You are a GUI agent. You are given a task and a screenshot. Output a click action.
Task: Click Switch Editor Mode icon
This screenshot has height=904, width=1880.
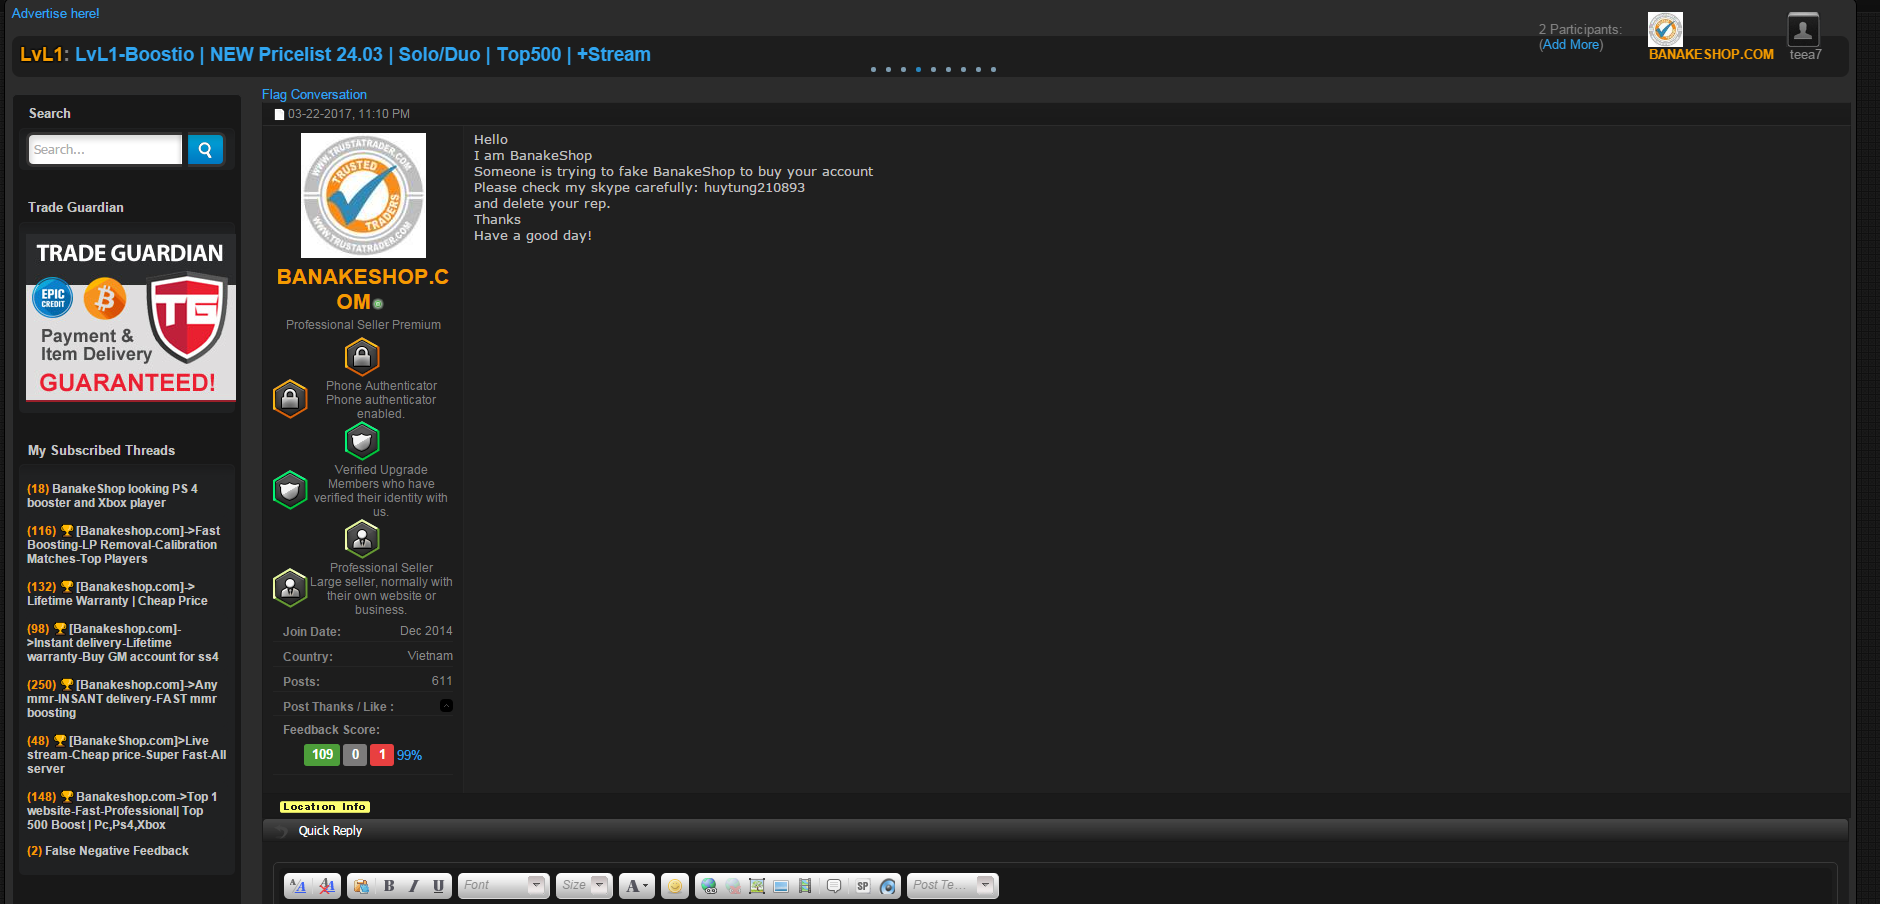point(298,886)
